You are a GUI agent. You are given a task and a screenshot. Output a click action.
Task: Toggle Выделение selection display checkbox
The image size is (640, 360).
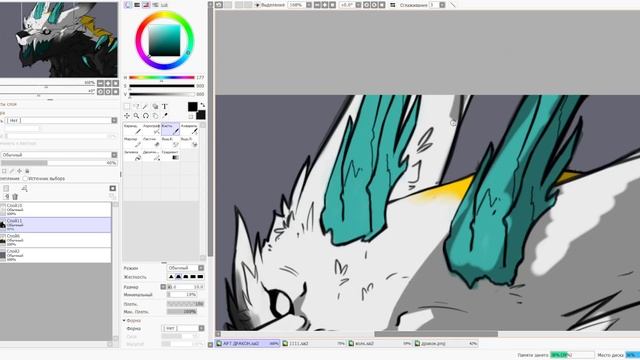click(257, 5)
